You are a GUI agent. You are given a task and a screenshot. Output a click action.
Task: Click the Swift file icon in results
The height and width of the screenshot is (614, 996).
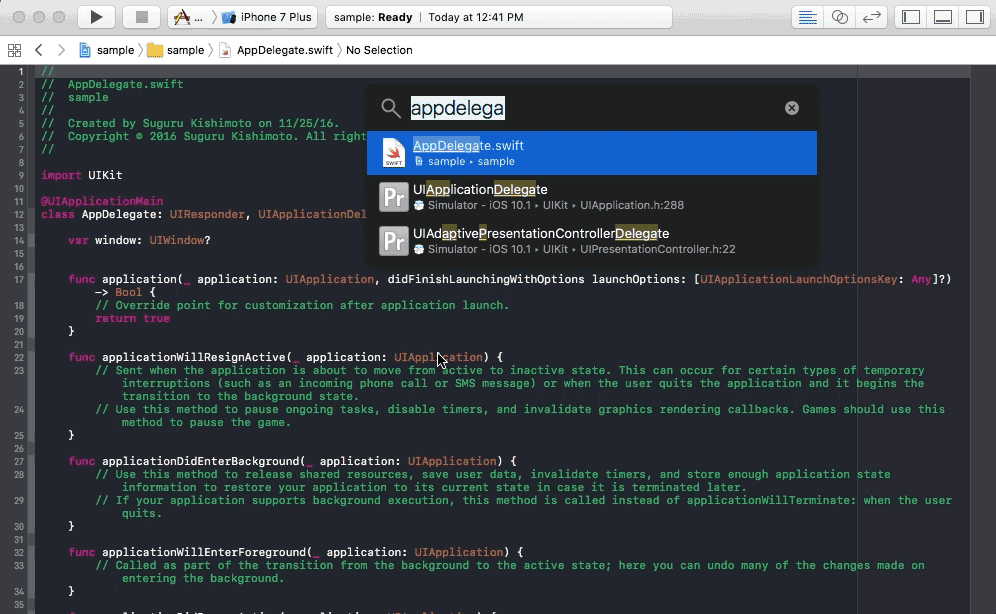394,153
